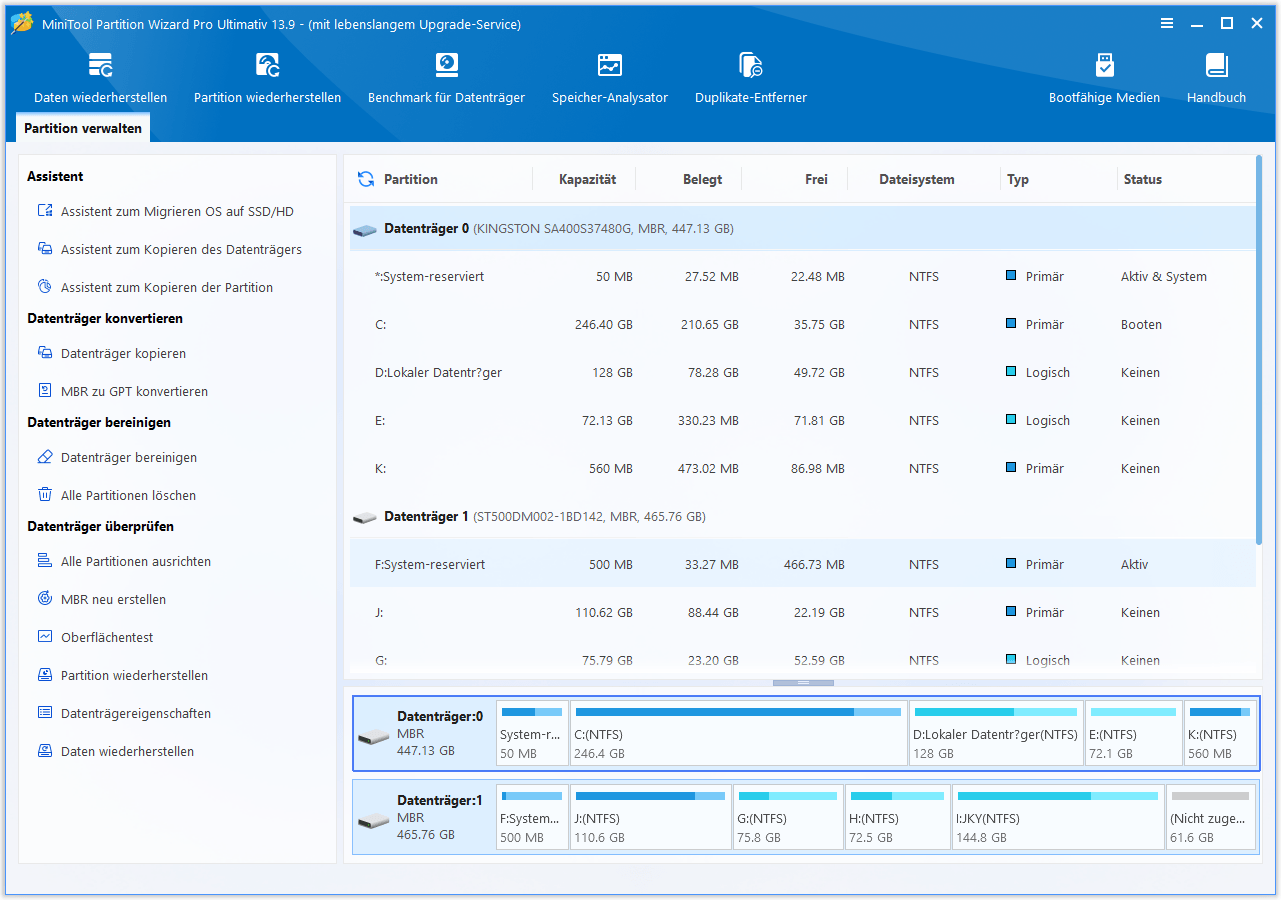
Task: Click MBR neu erstellen
Action: coord(102,599)
